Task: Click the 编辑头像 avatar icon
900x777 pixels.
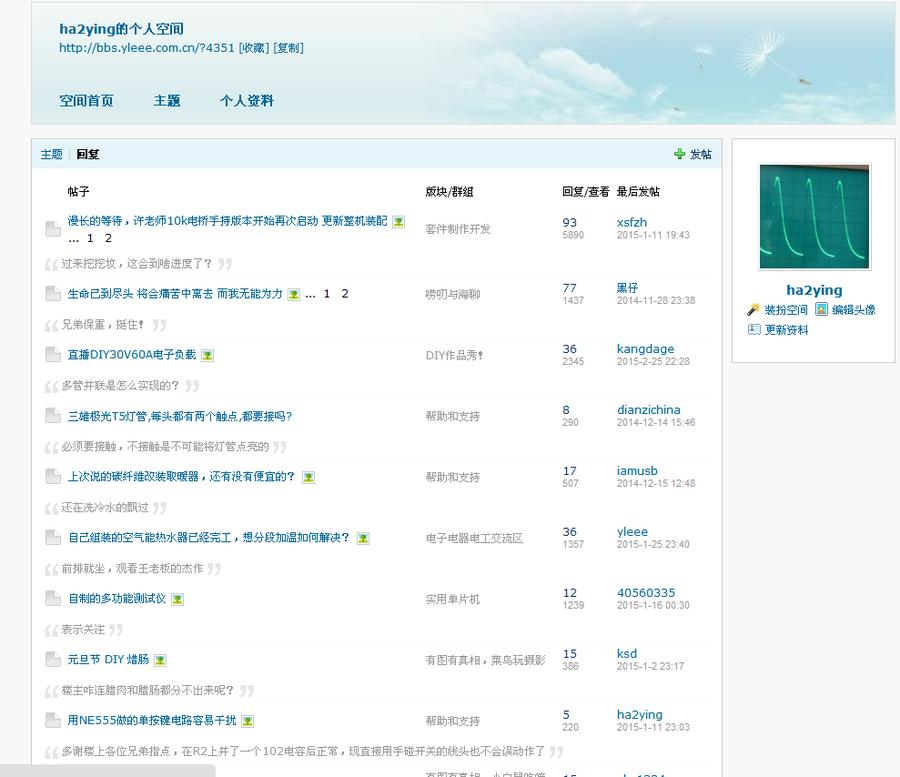Action: click(821, 310)
